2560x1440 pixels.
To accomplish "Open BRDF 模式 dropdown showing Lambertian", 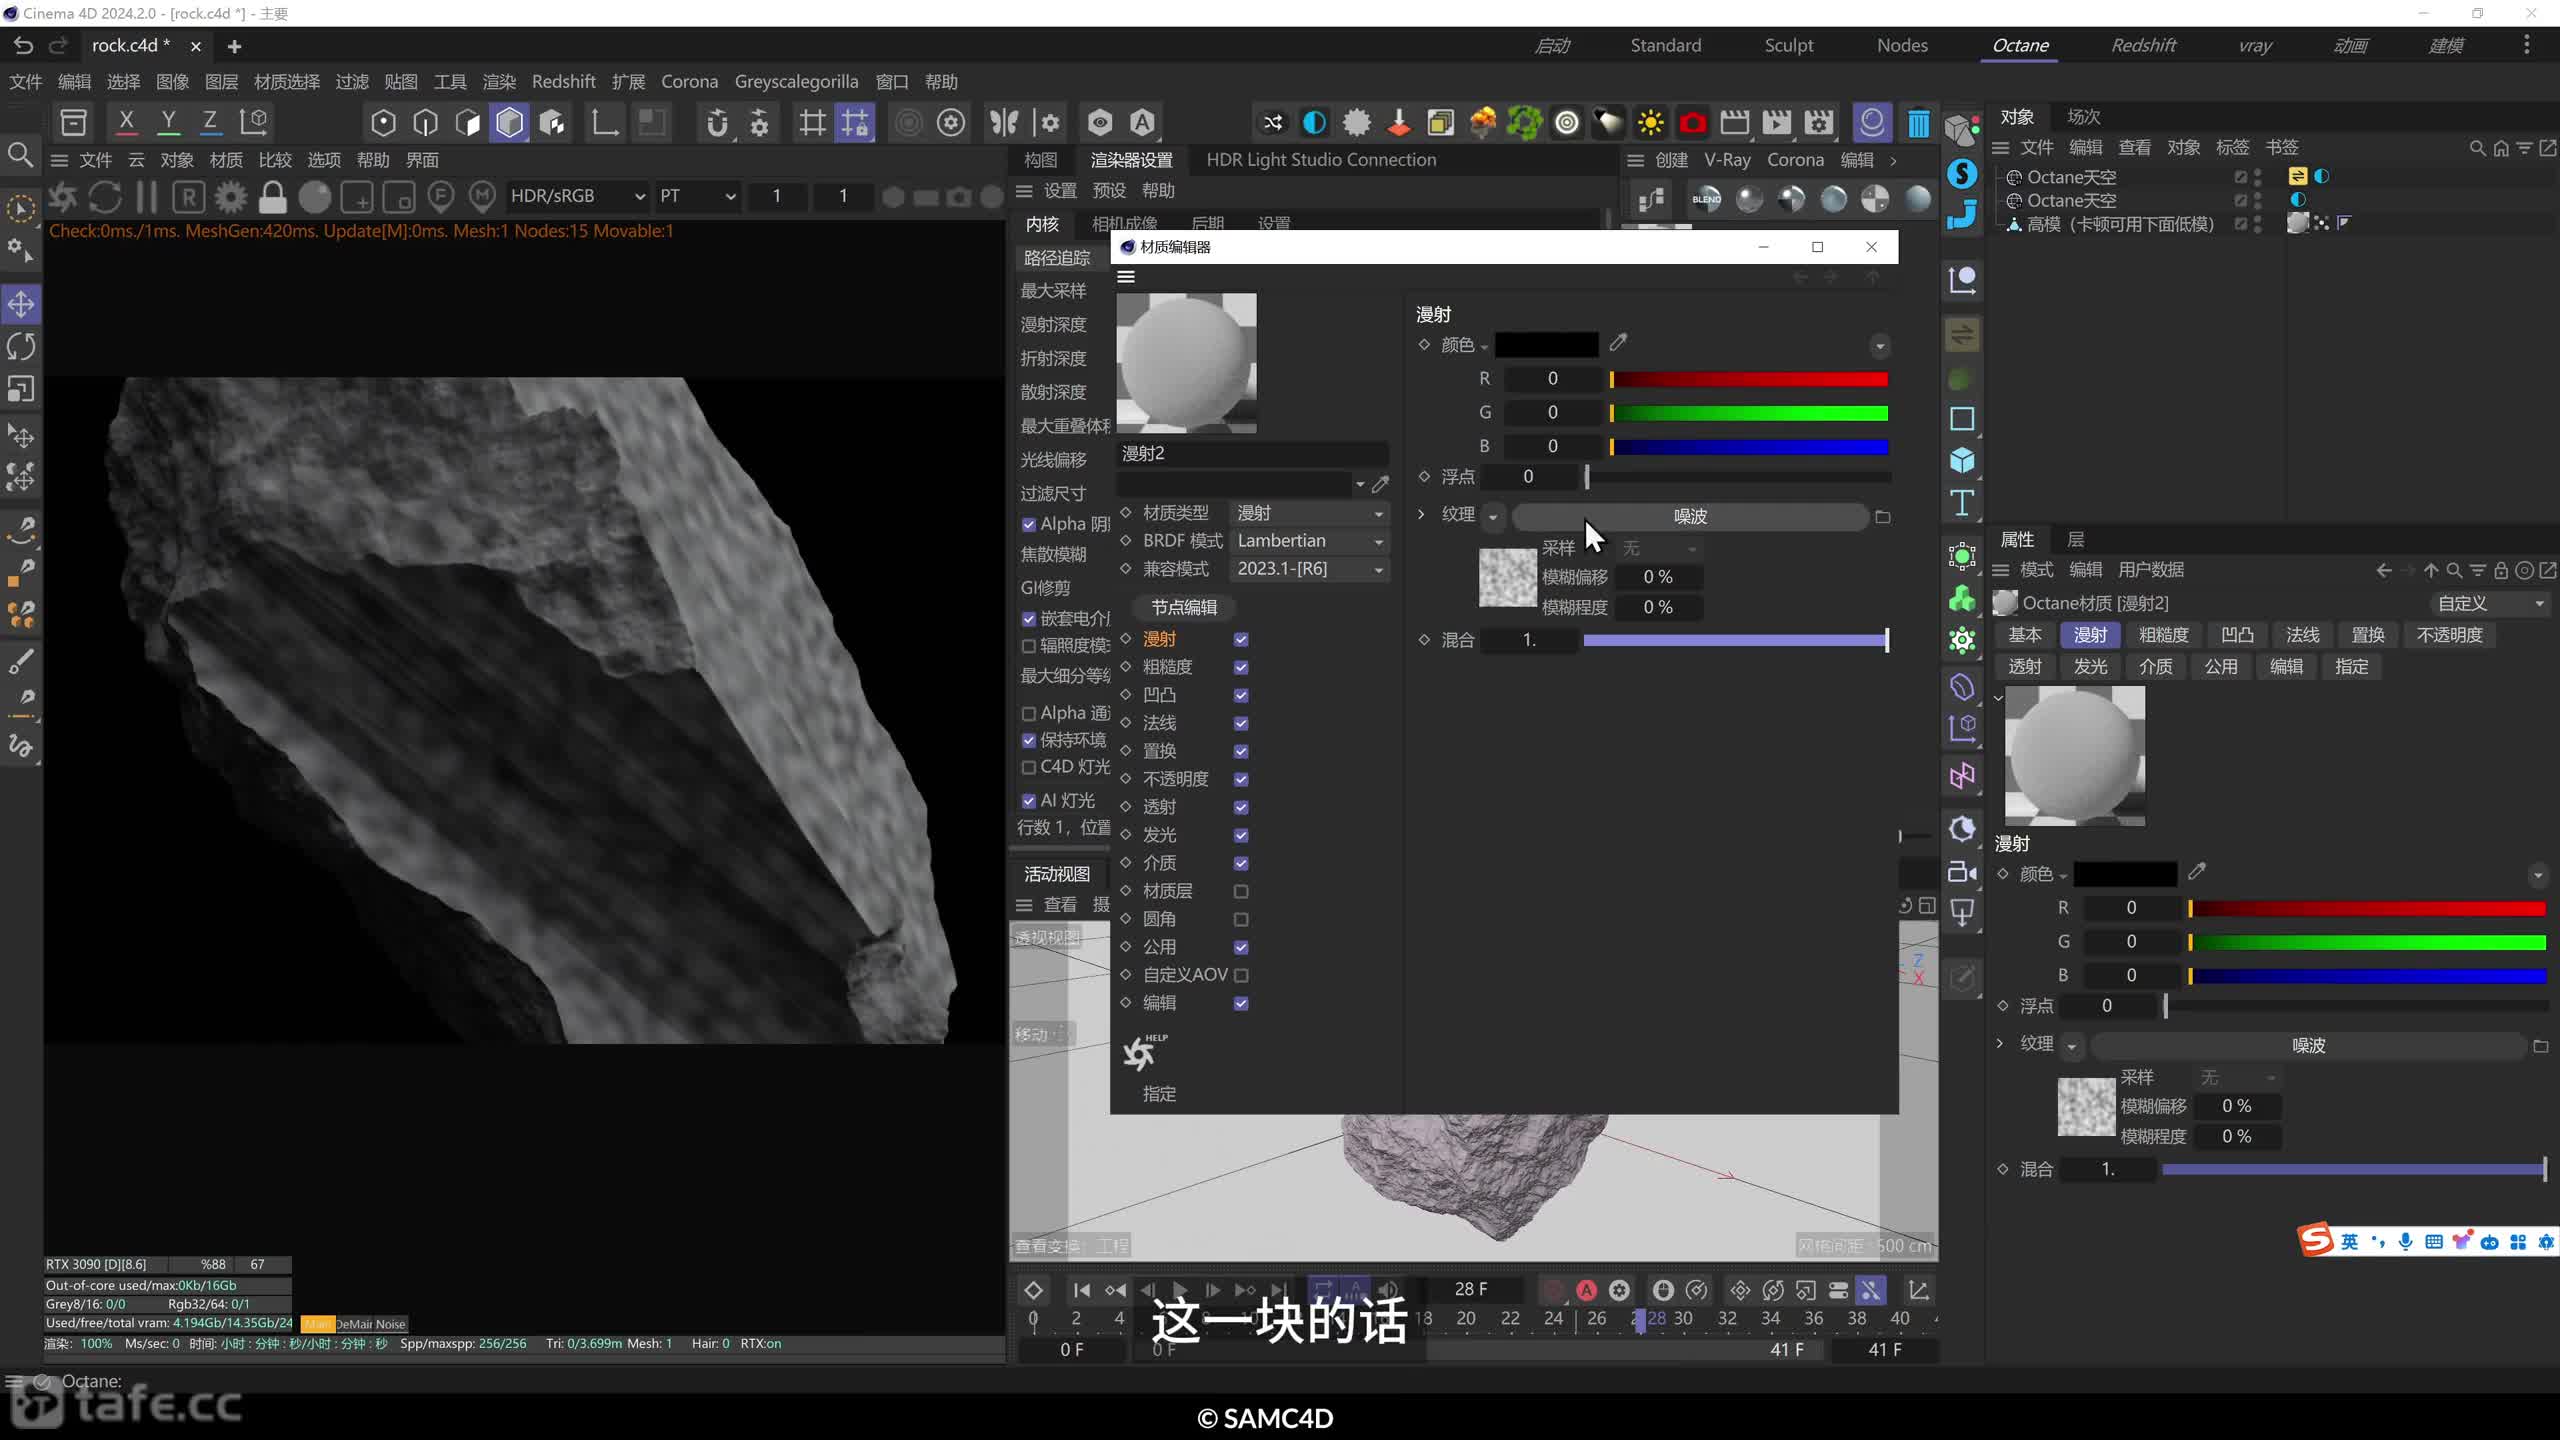I will pos(1309,541).
